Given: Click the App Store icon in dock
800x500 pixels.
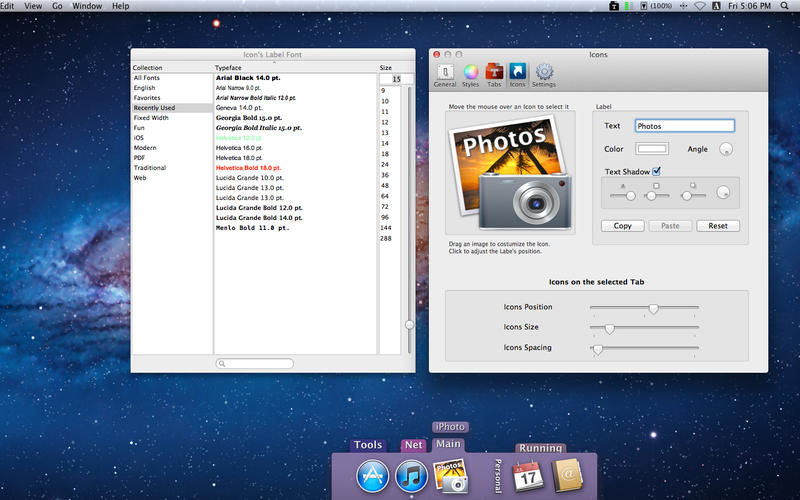Looking at the screenshot, I should tap(372, 475).
